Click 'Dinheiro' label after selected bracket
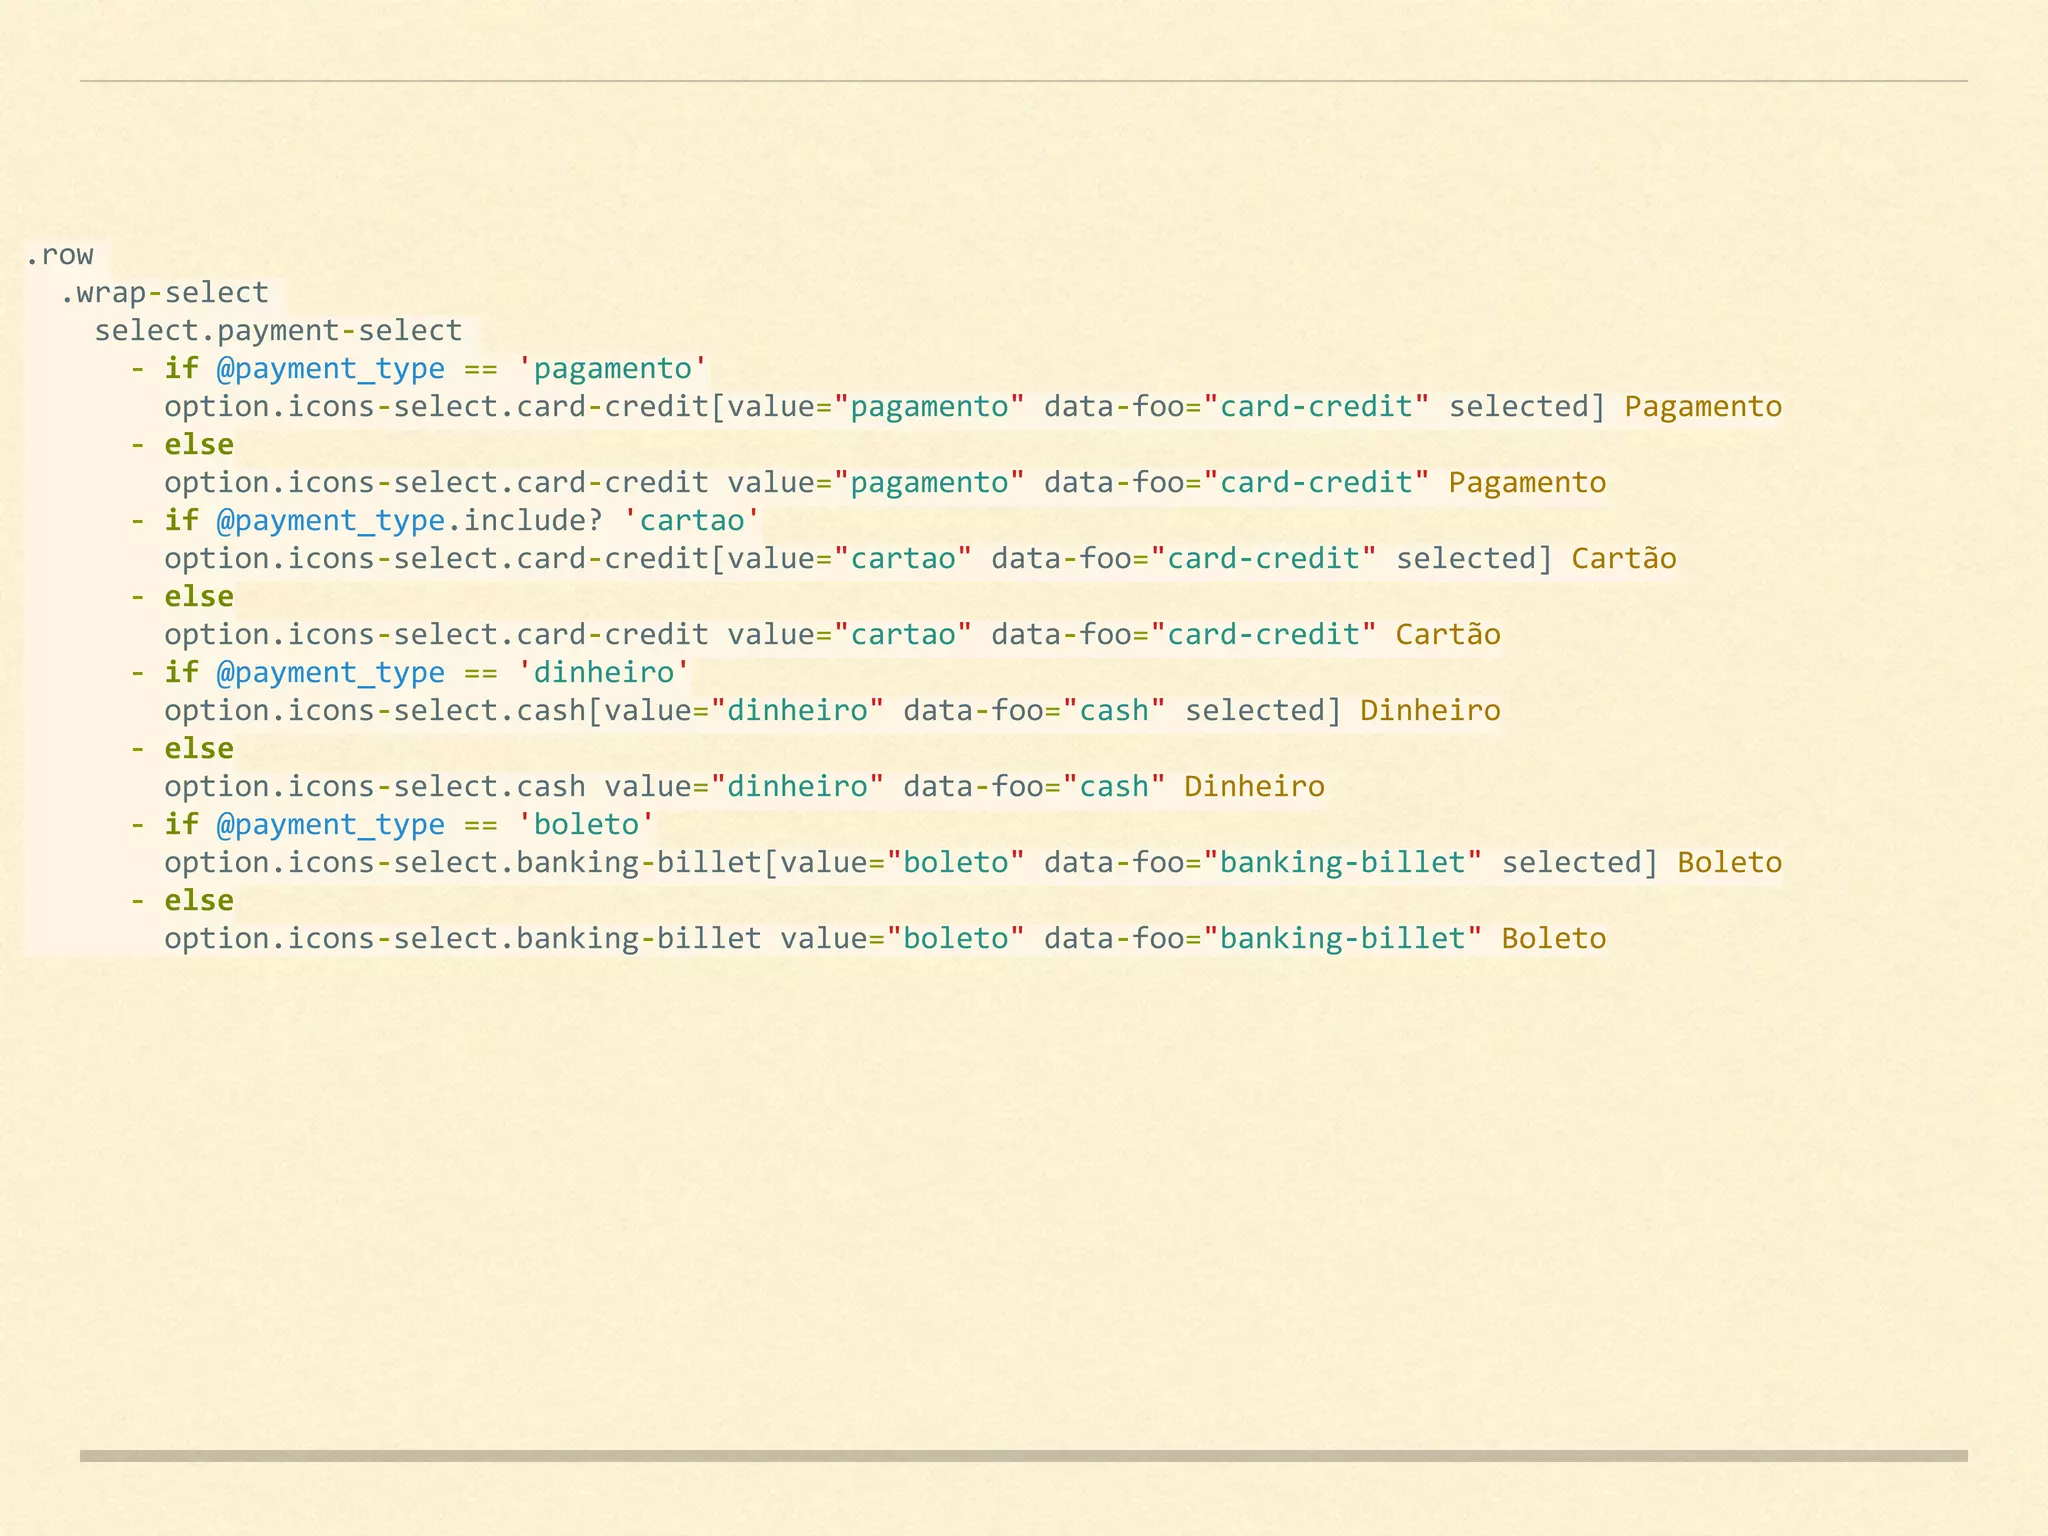Viewport: 2048px width, 1536px height. [1429, 711]
